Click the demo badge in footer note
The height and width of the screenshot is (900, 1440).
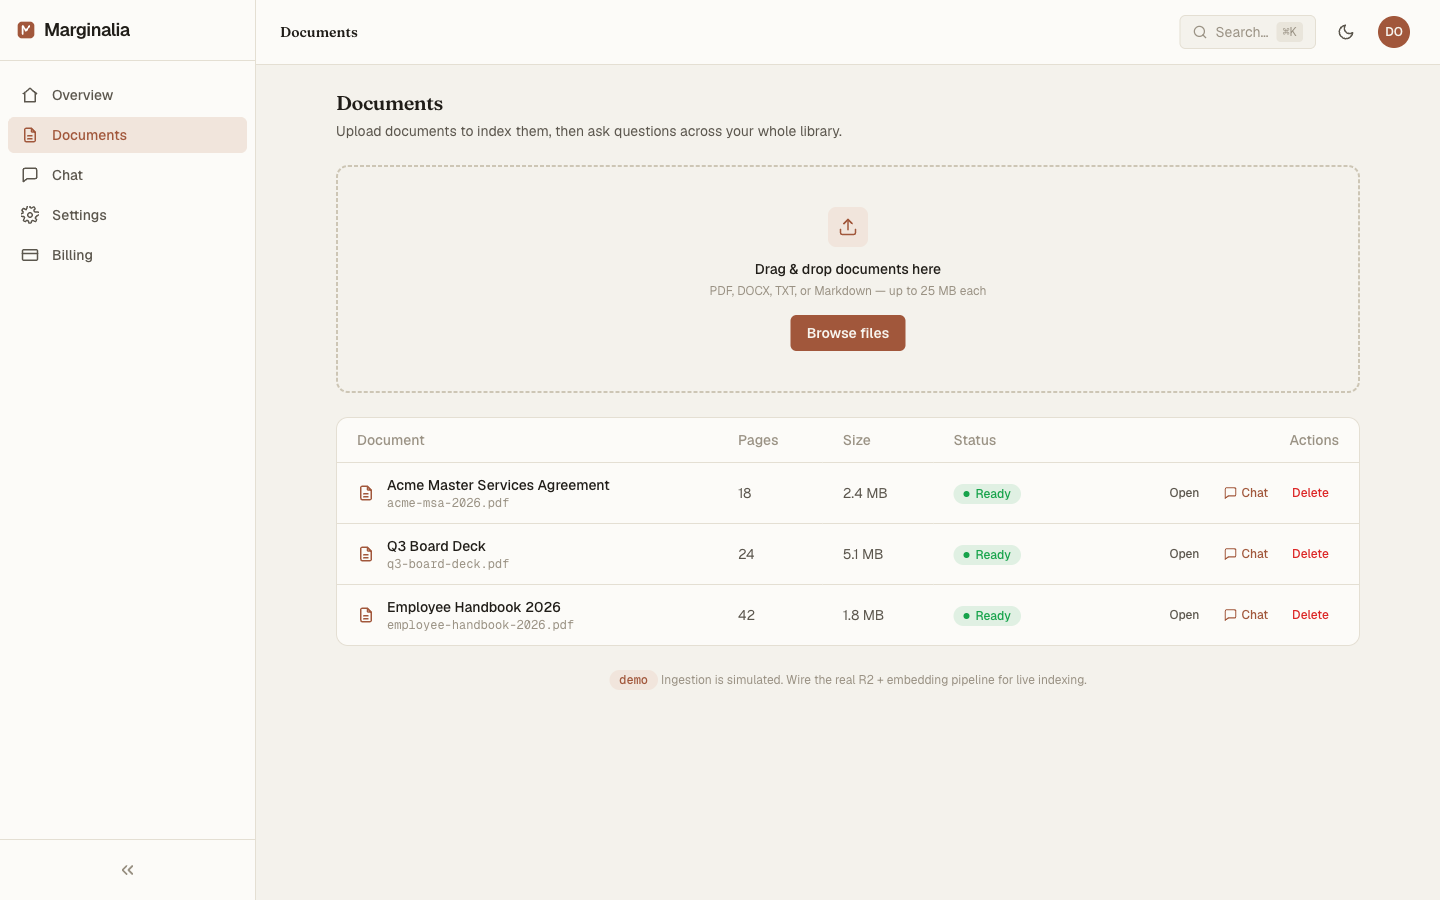click(633, 680)
